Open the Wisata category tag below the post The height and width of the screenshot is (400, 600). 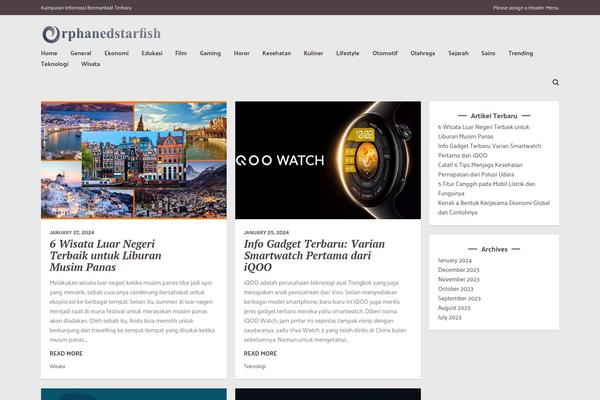[x=57, y=366]
